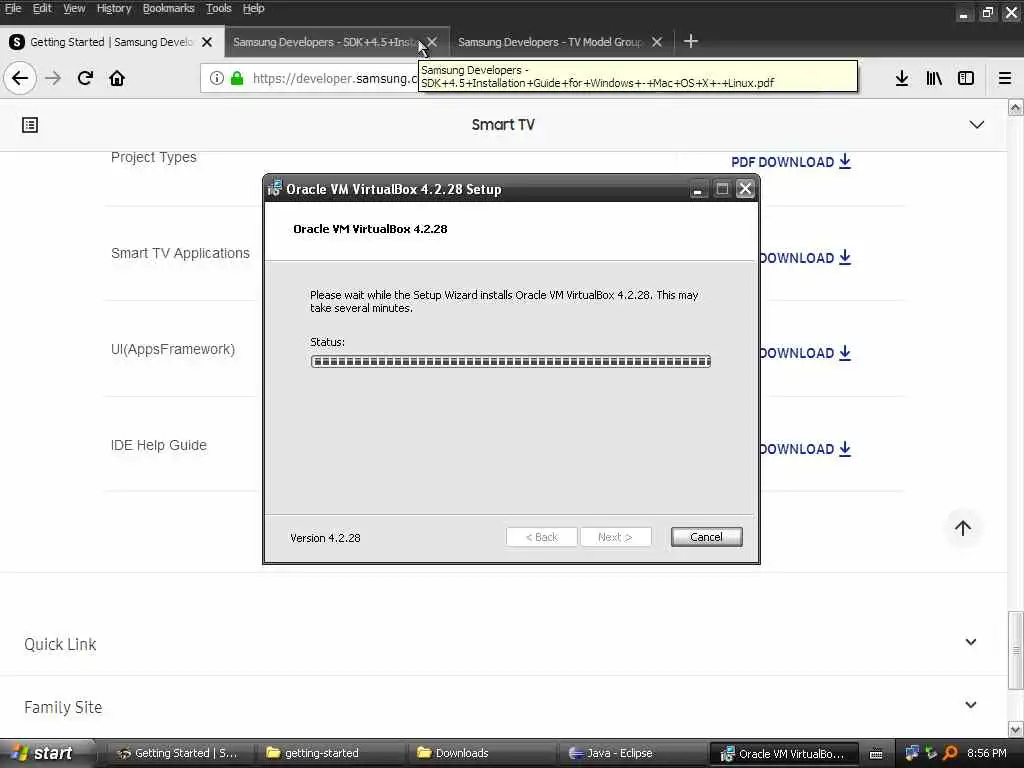Open the Bookmarks menu

(168, 8)
